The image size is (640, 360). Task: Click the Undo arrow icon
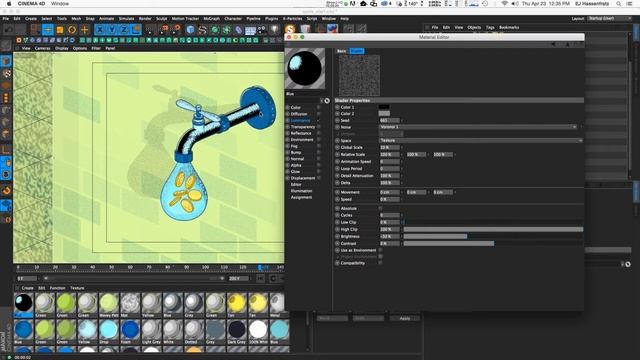pos(9,30)
